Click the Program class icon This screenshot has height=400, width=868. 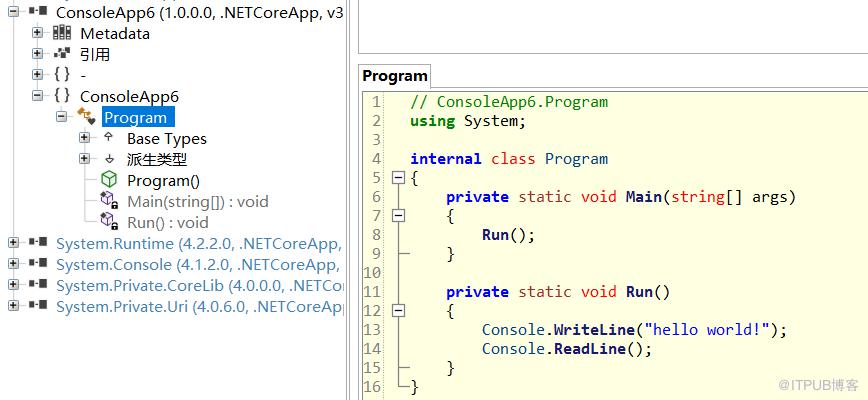click(86, 116)
